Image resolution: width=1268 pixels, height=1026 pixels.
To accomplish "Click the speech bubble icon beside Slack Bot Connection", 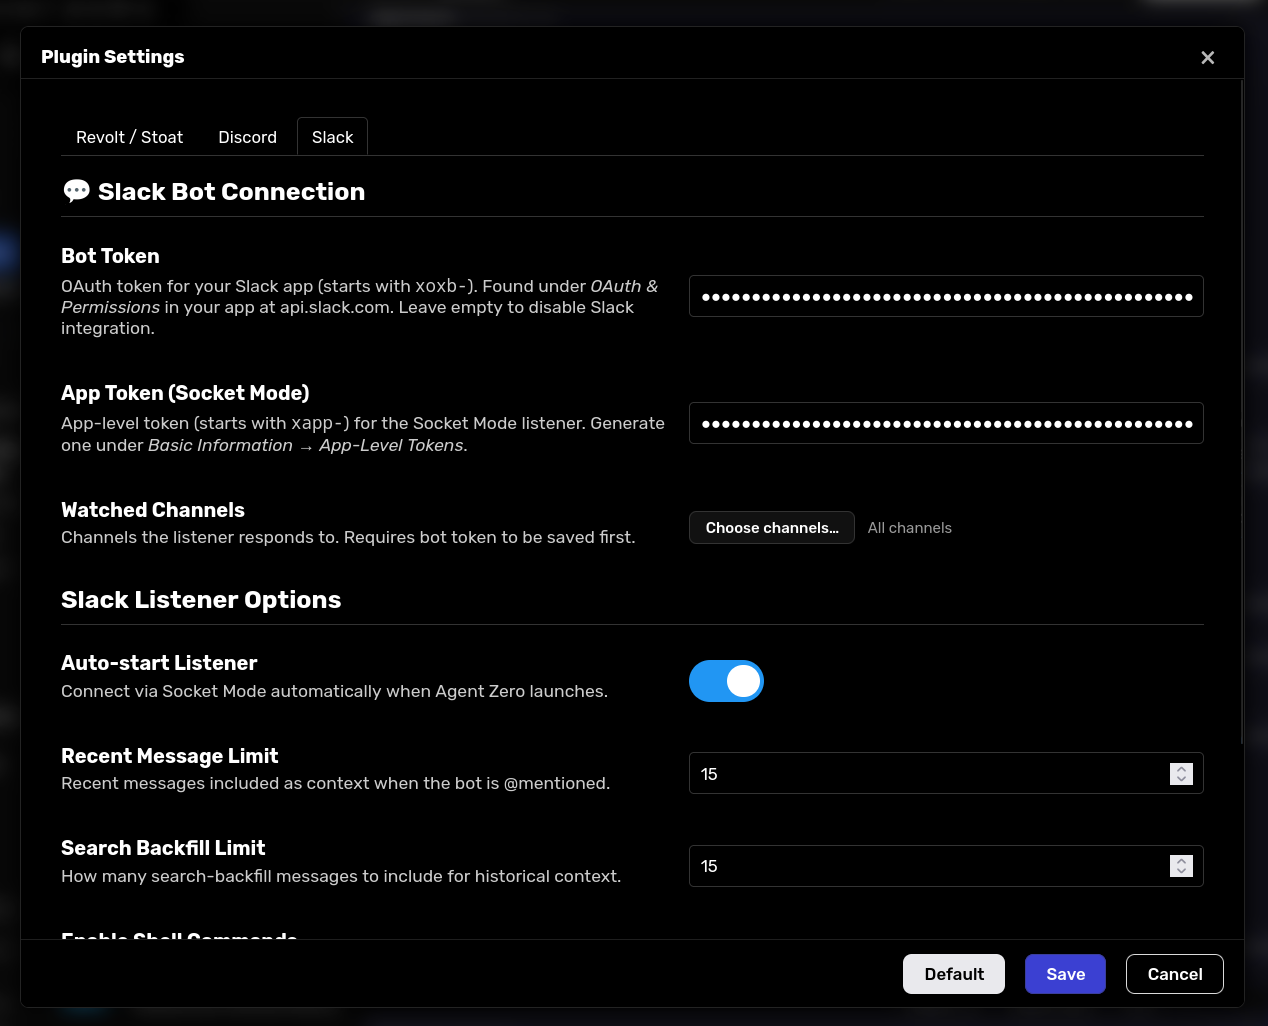I will tap(76, 191).
